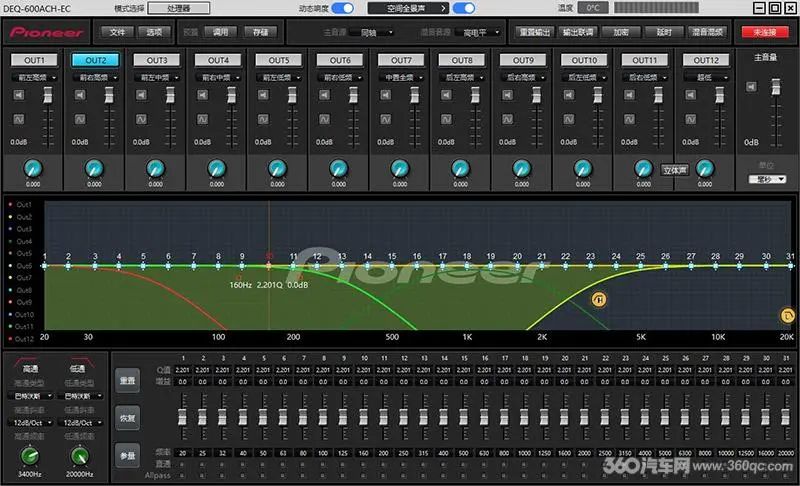Tick the 直通 checkbox for EQ band 1

tap(183, 465)
